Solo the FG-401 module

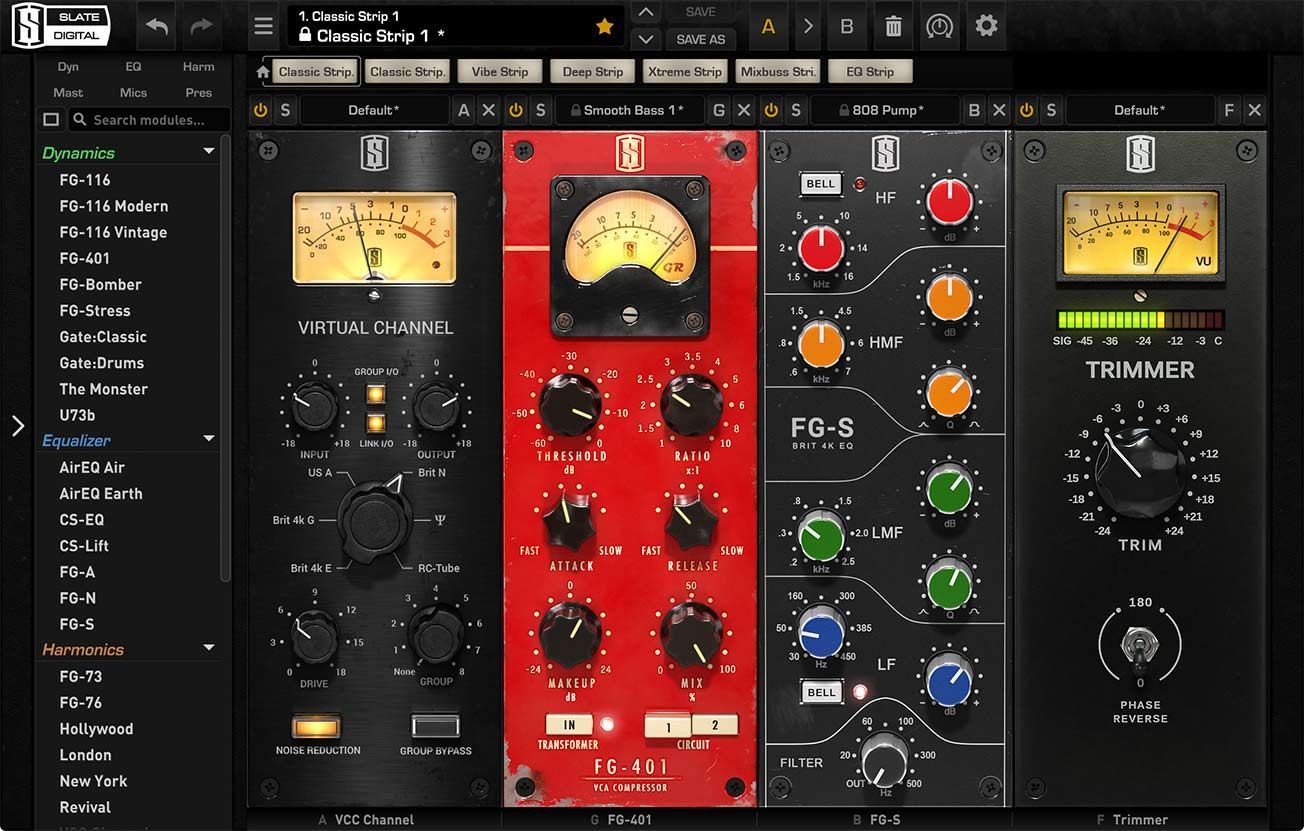pos(541,110)
